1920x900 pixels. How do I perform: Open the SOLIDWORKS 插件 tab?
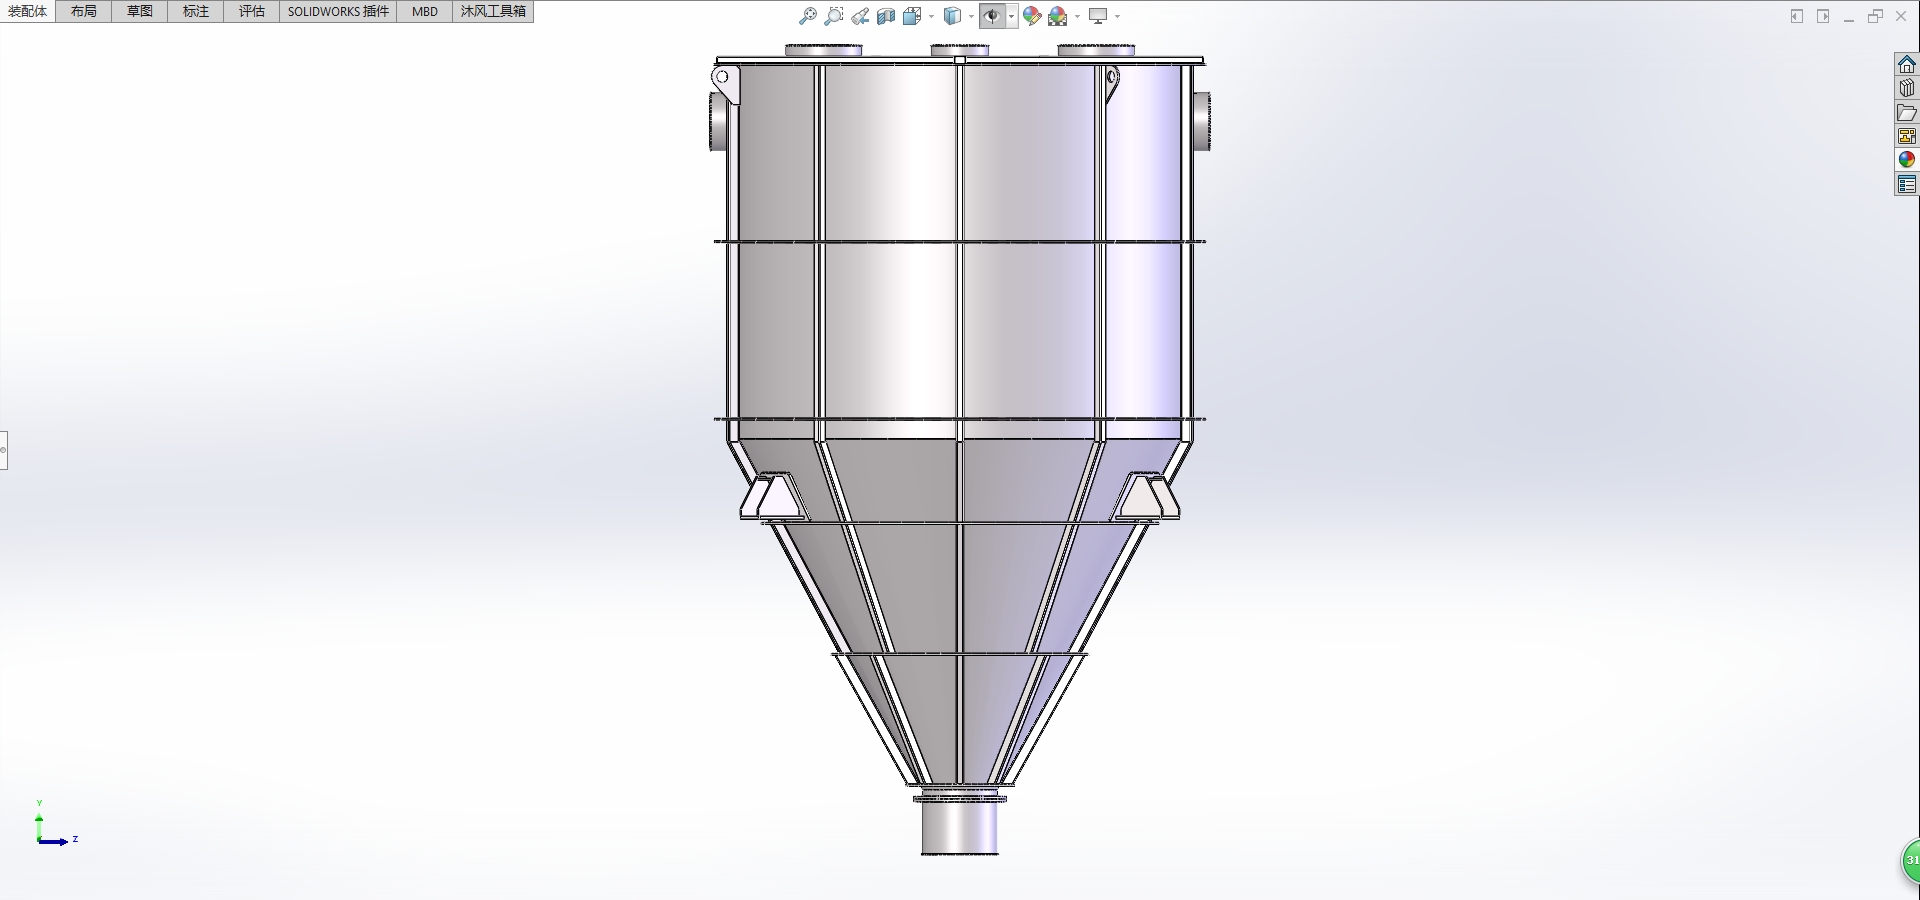point(338,11)
